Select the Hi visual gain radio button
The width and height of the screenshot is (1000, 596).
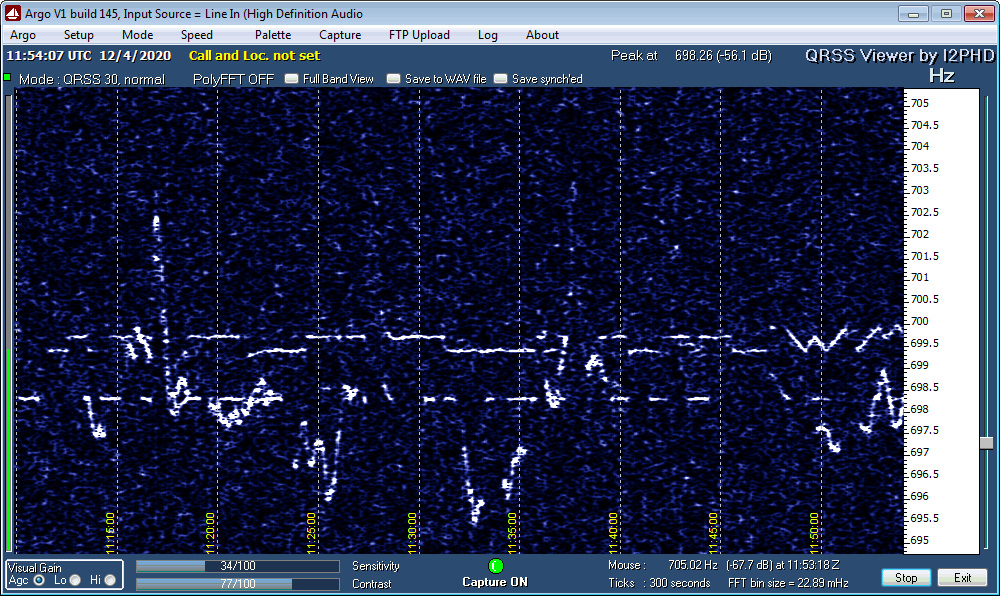coord(110,580)
